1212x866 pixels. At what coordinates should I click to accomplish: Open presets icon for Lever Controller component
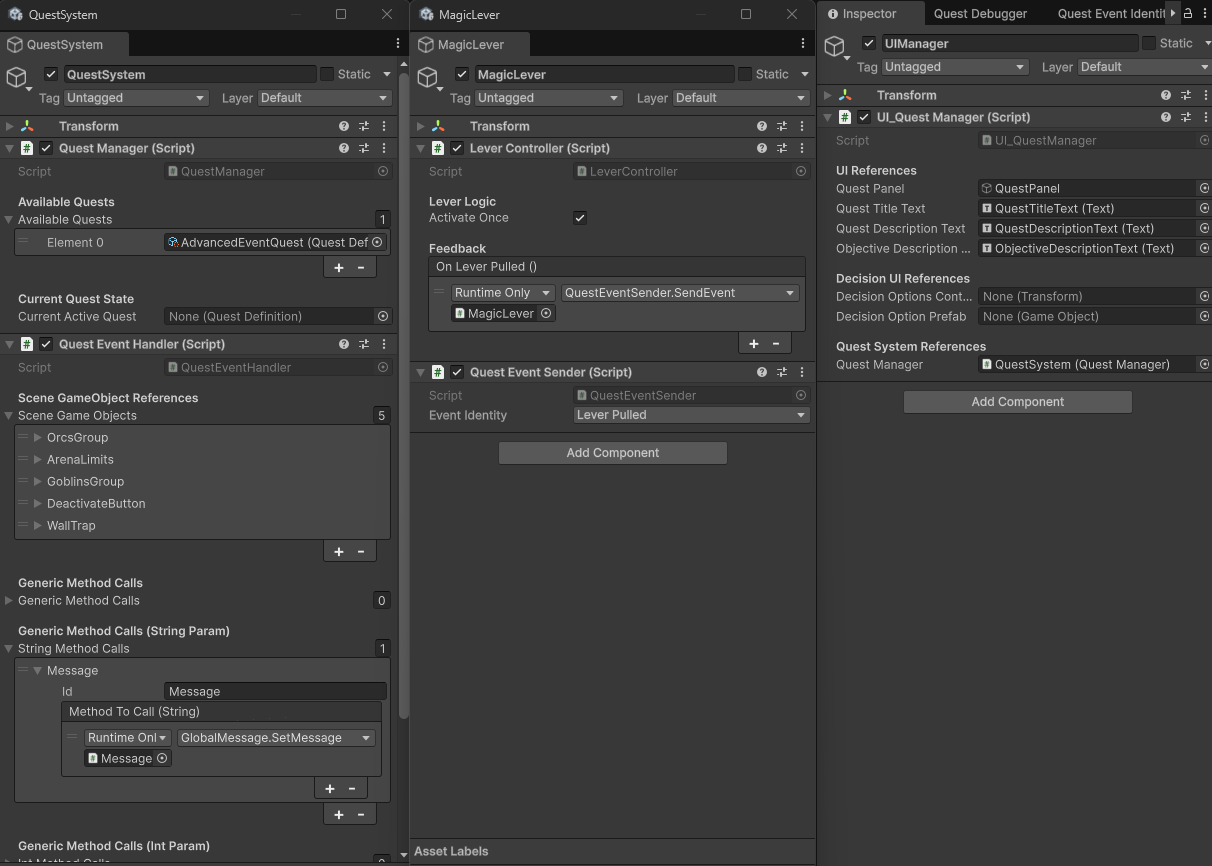coord(781,148)
